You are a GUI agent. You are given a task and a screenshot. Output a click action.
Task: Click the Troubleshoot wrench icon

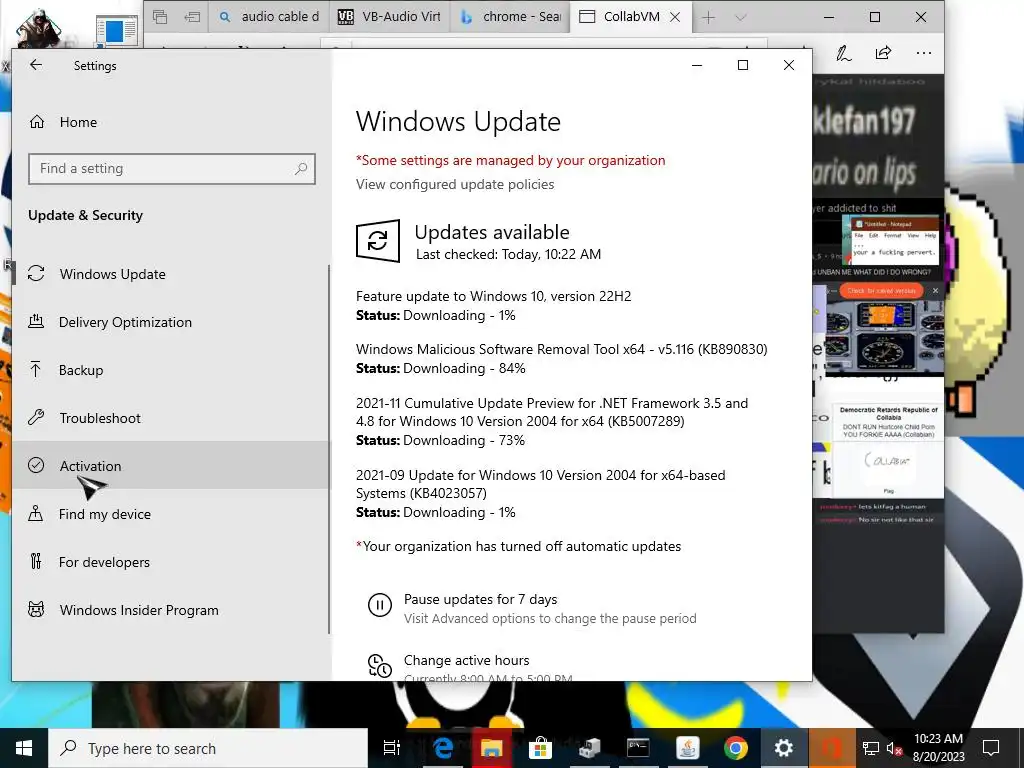click(37, 417)
